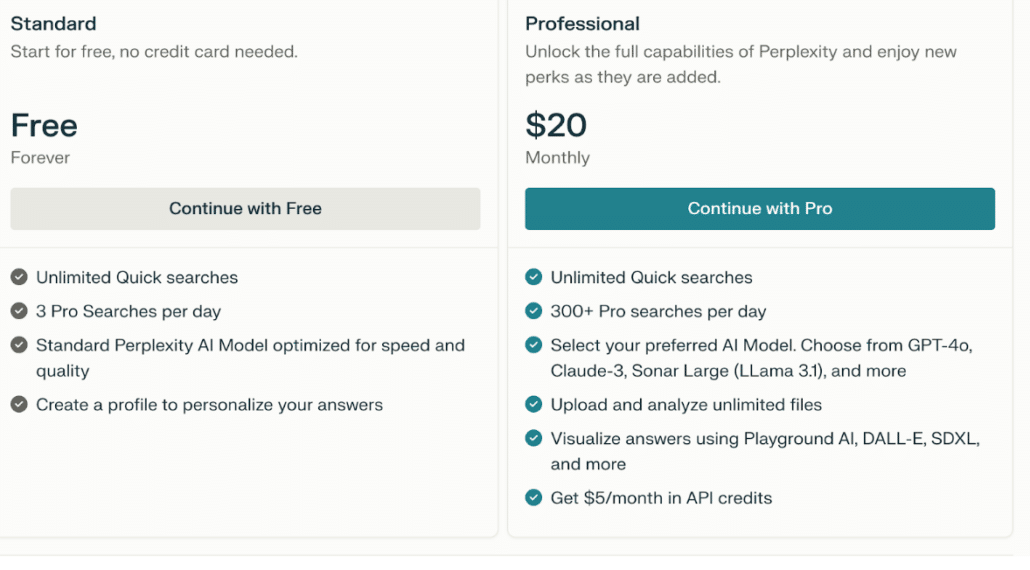The image size is (1030, 570).
Task: Select the Standard plan heading
Action: click(53, 24)
